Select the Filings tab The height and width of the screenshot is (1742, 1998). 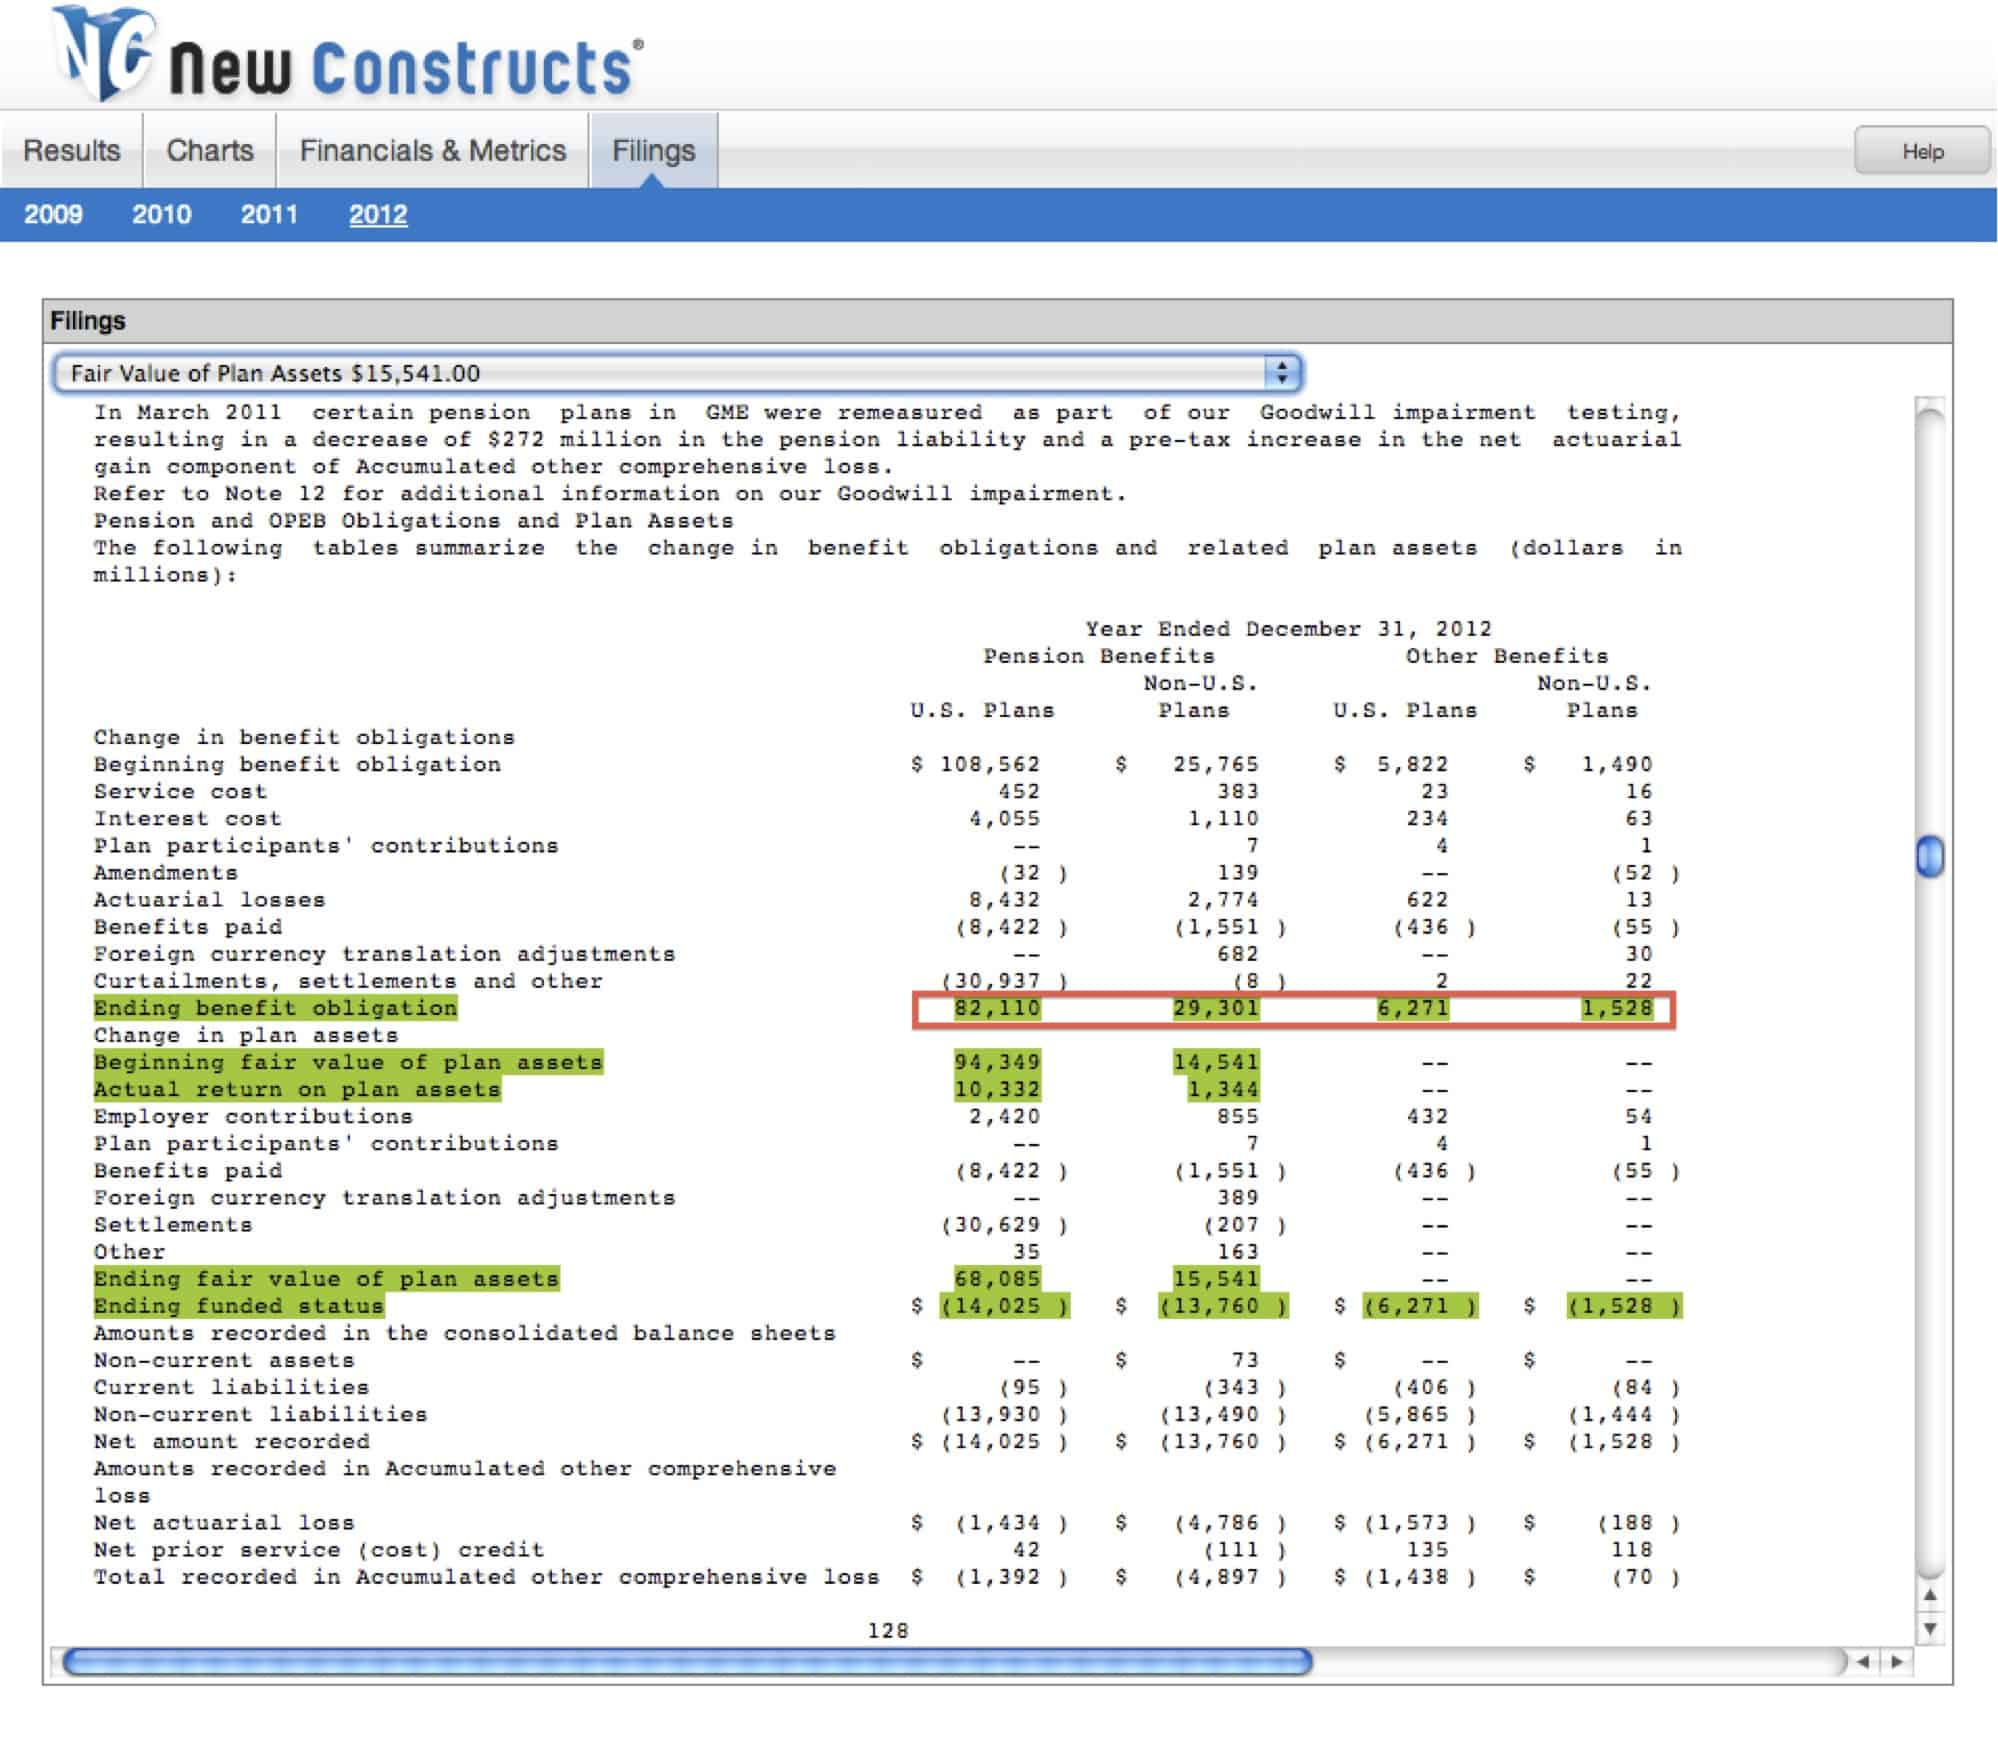coord(653,150)
